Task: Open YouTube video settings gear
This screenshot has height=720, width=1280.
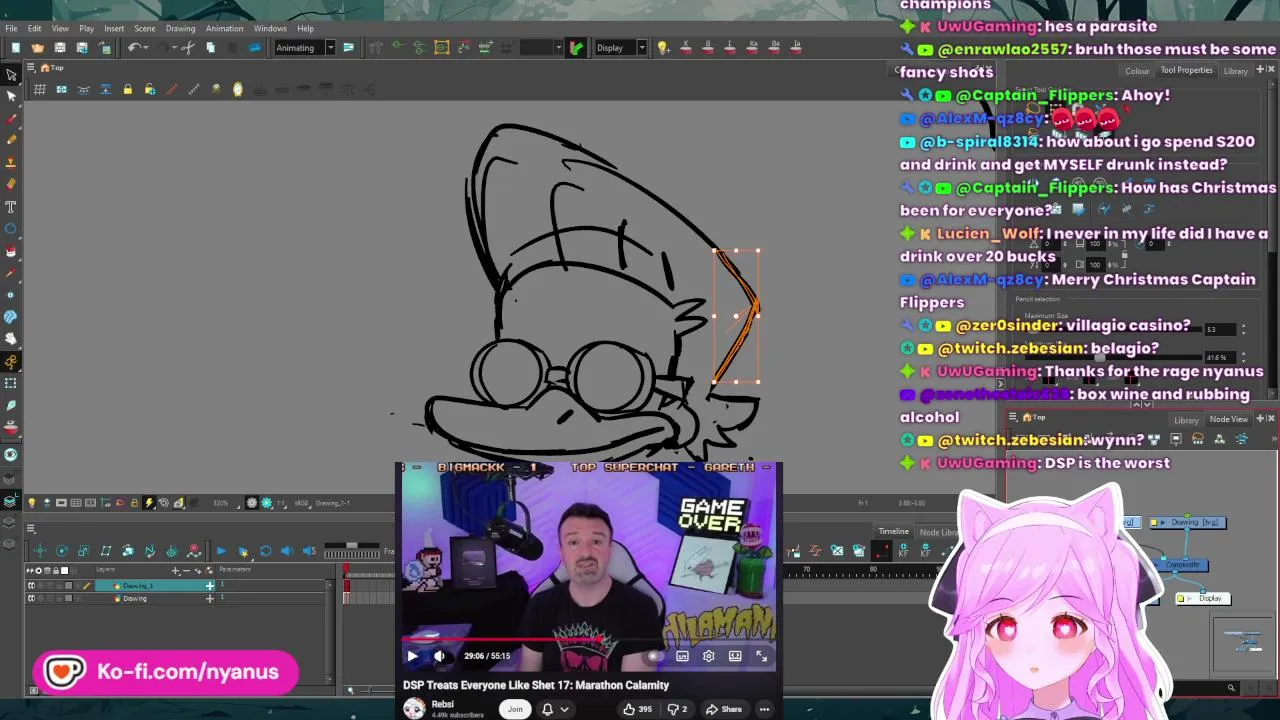Action: coord(709,656)
